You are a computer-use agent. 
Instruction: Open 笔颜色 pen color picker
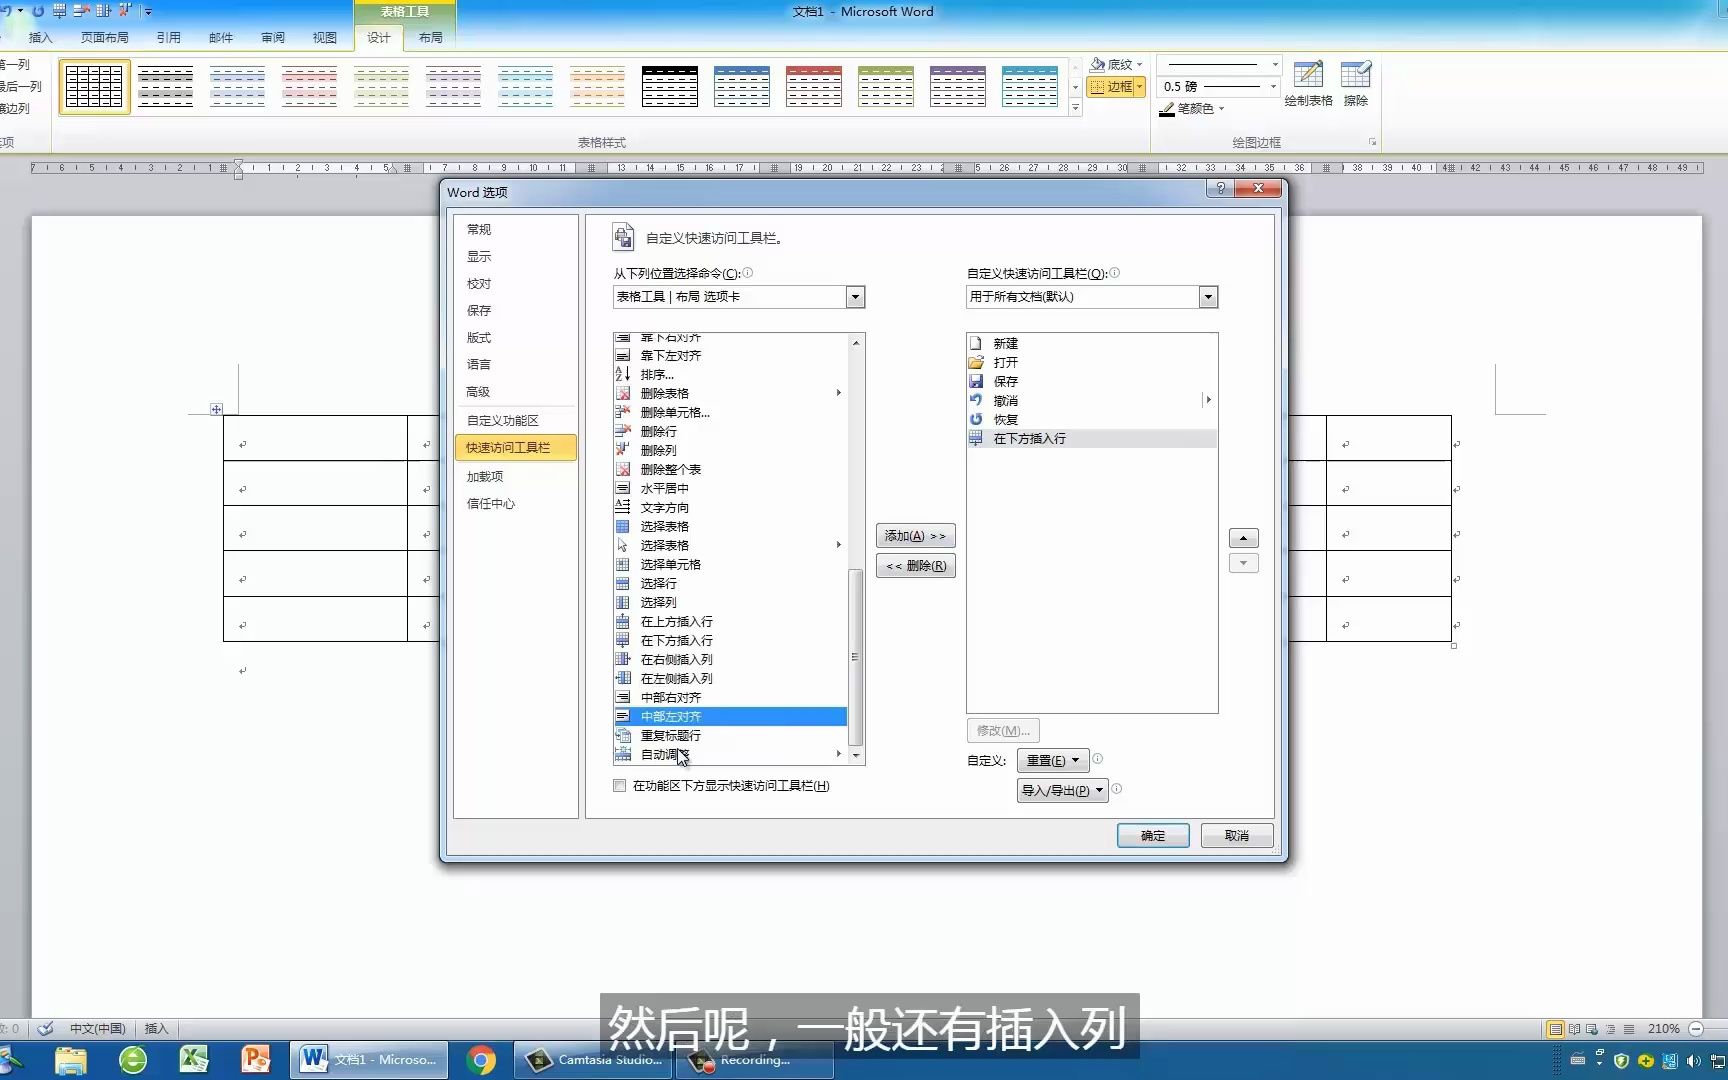click(x=1192, y=109)
